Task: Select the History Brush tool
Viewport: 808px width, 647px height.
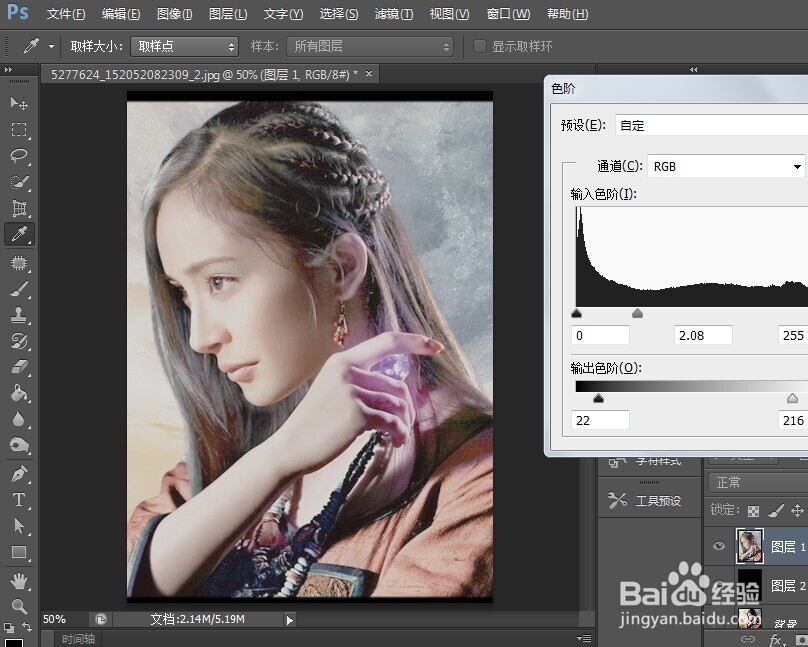Action: click(19, 341)
